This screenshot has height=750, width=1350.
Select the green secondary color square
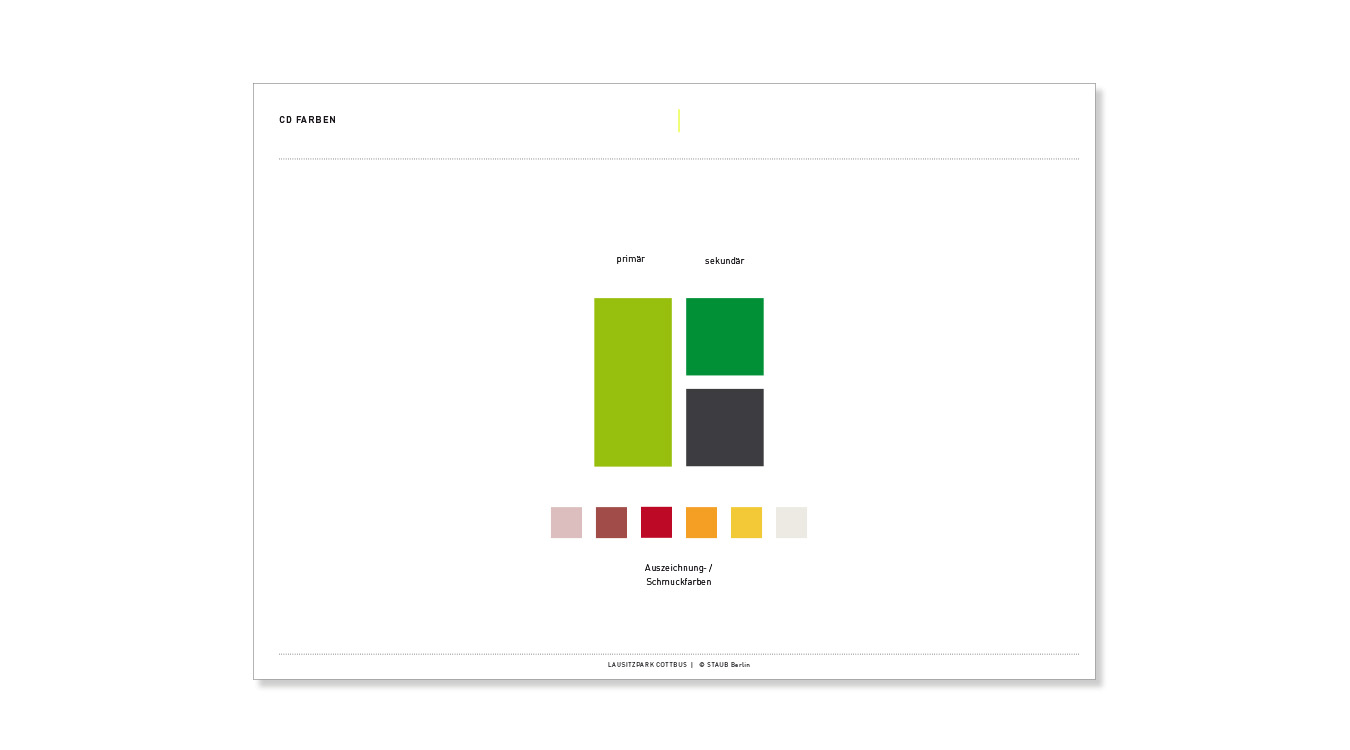(x=724, y=336)
